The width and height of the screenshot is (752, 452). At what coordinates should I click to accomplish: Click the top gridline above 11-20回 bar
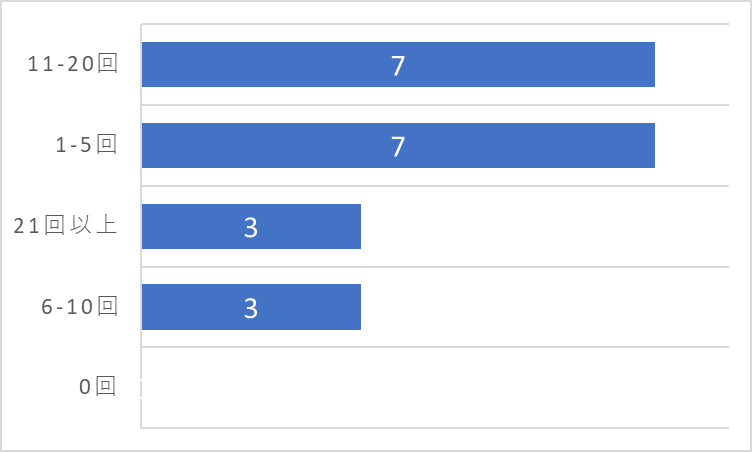pos(435,24)
